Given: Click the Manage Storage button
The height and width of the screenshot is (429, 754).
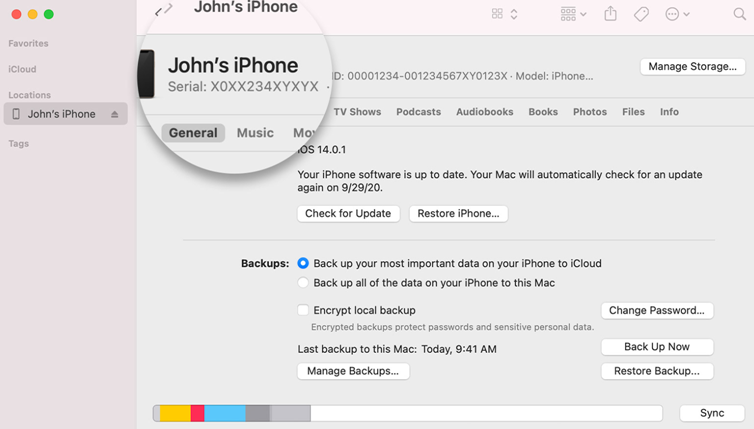Looking at the screenshot, I should (692, 66).
